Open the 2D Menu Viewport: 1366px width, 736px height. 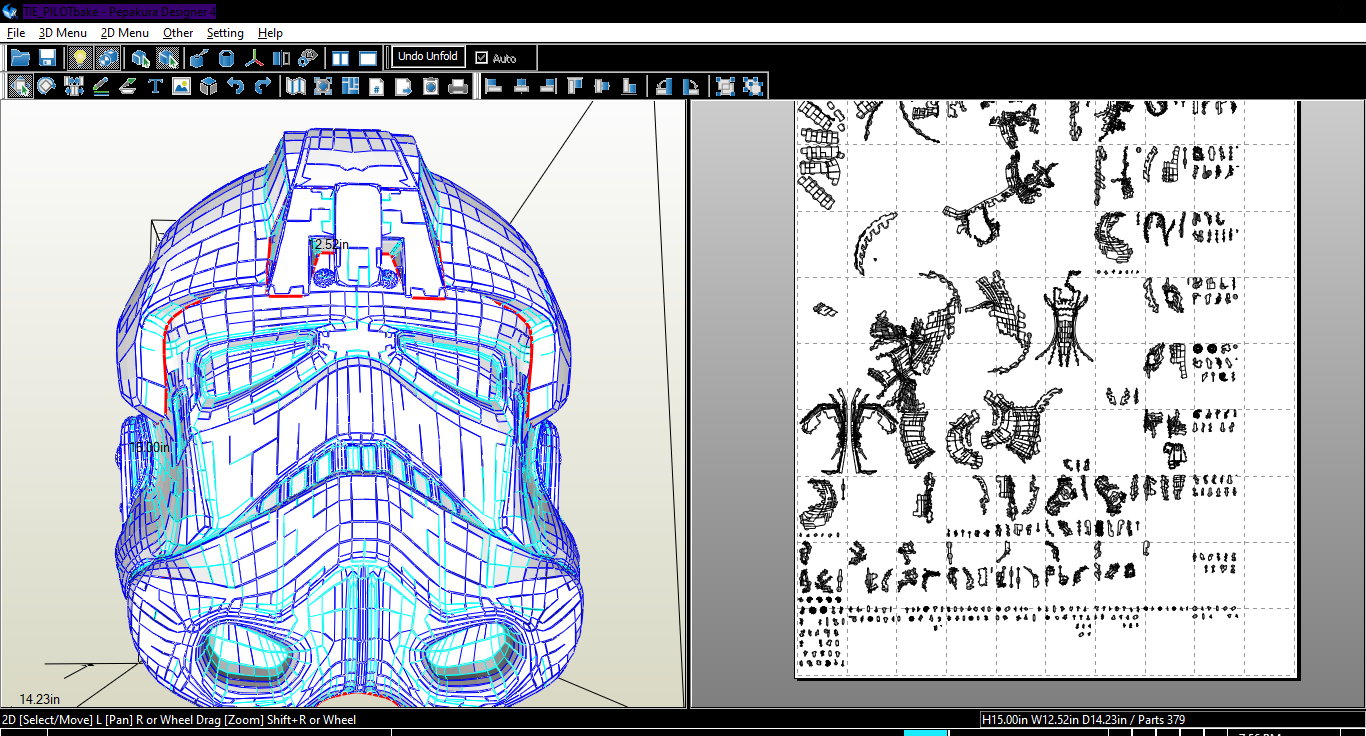click(x=125, y=33)
